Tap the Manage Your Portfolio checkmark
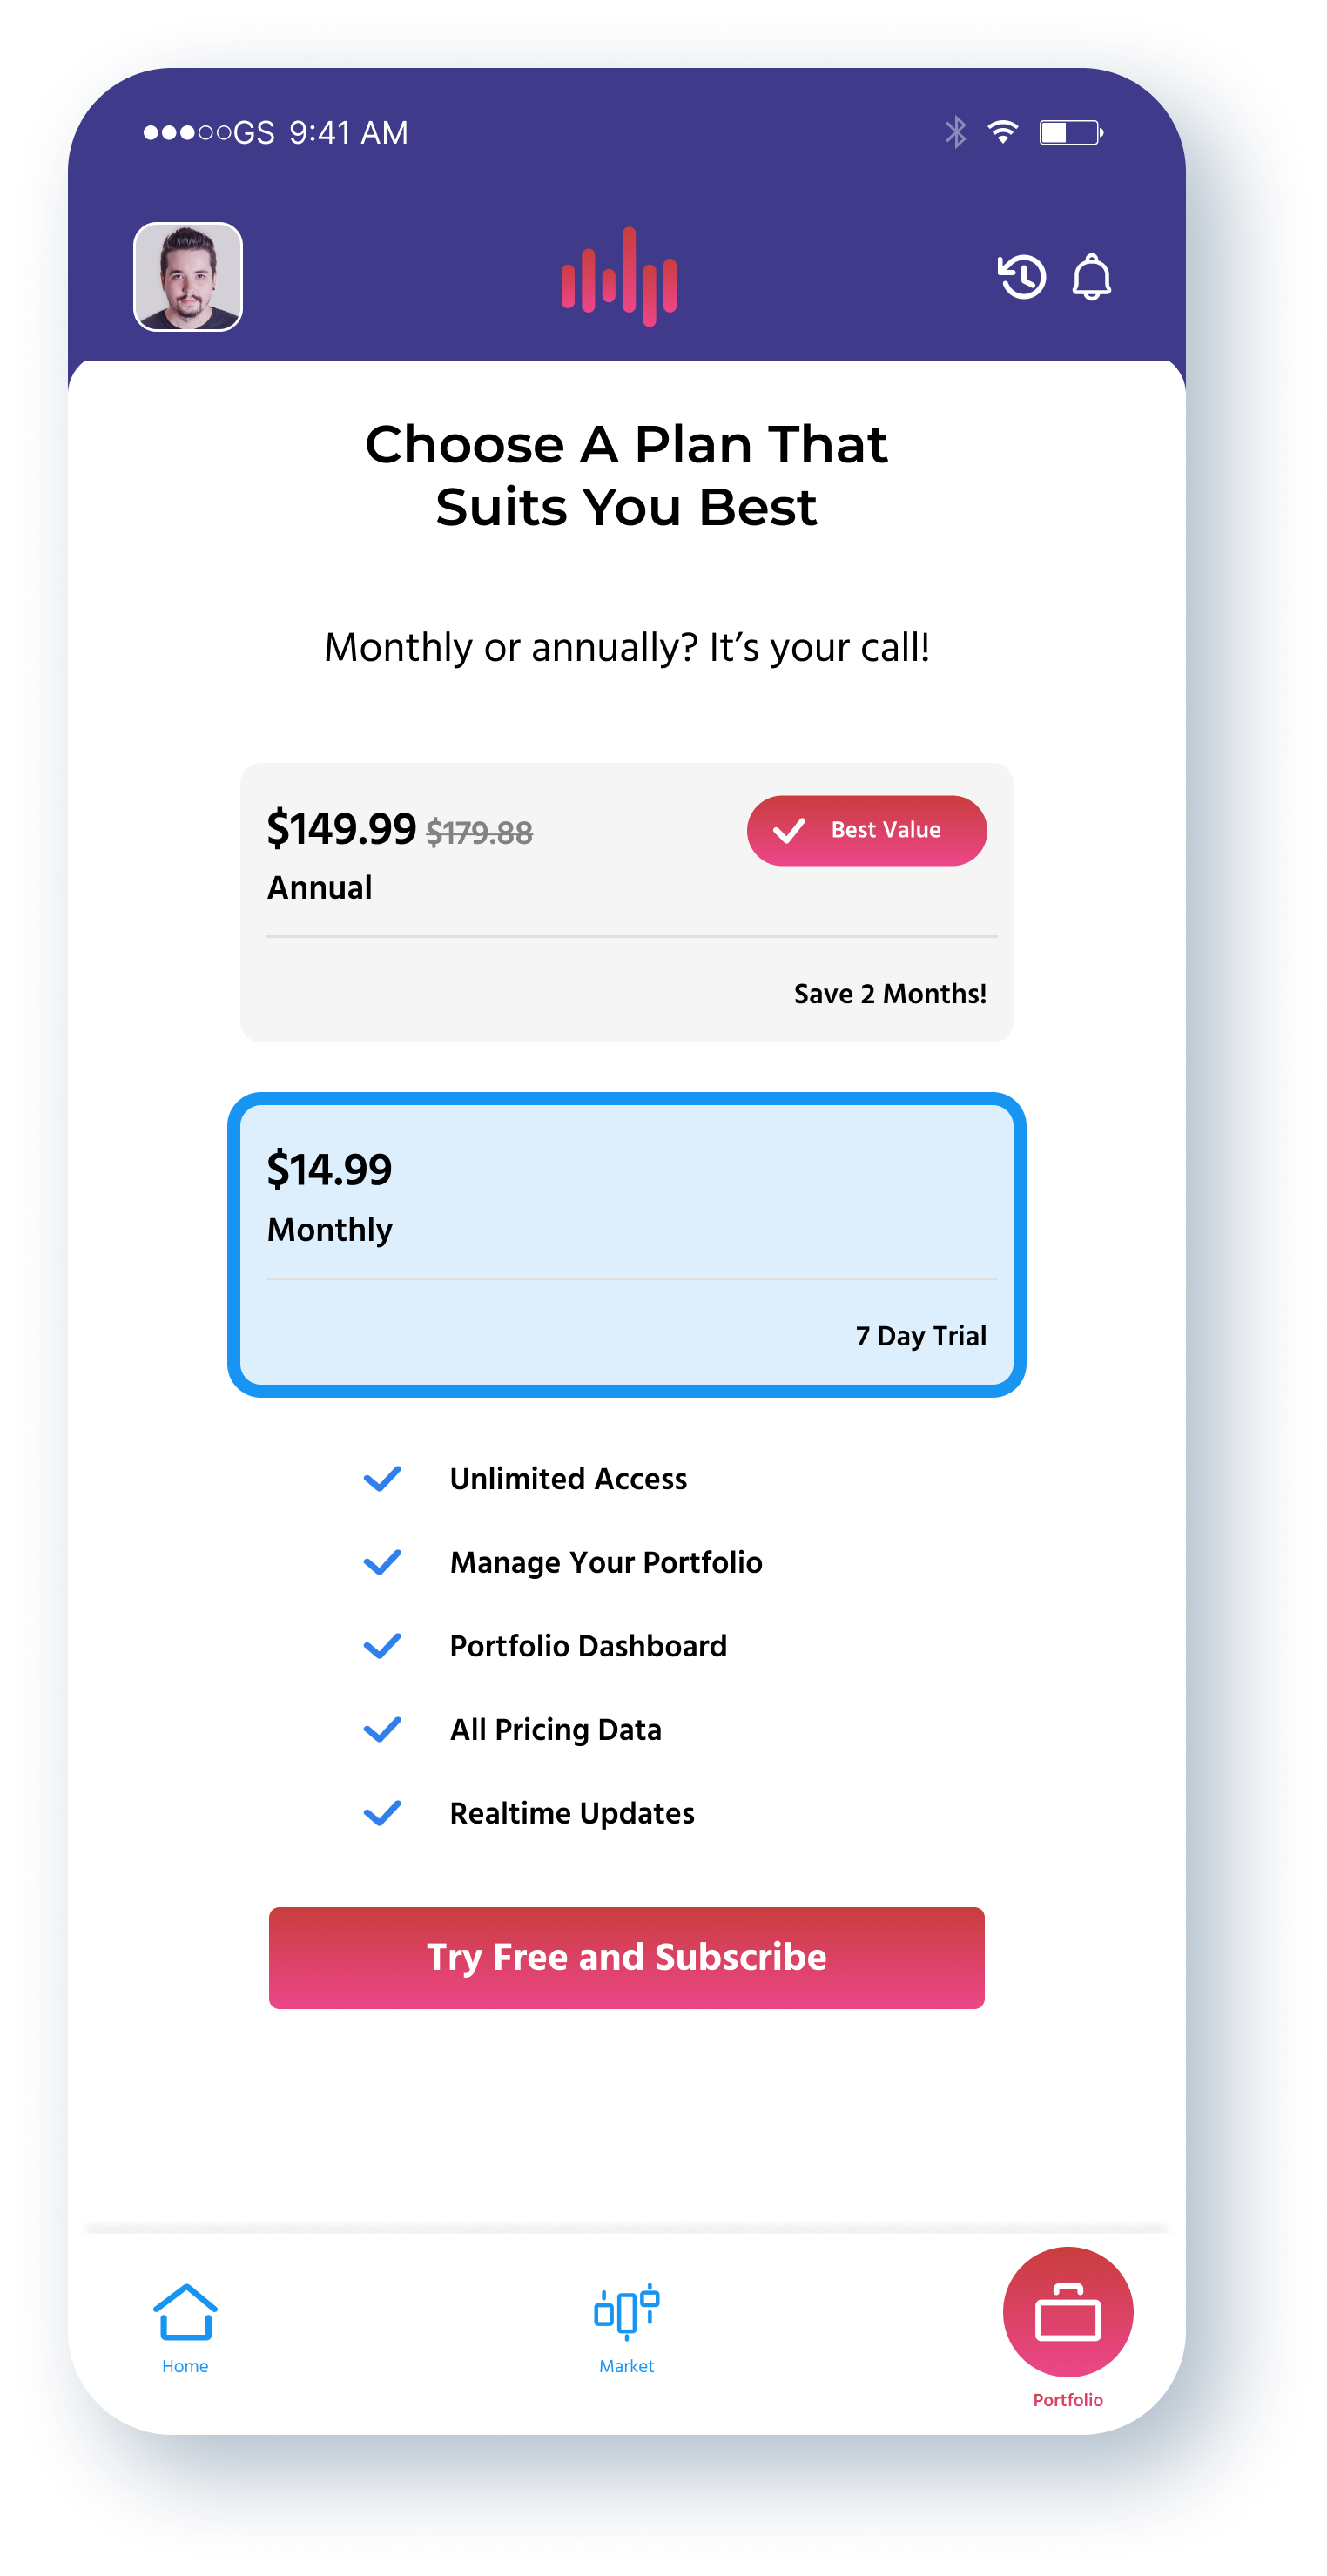 point(382,1562)
